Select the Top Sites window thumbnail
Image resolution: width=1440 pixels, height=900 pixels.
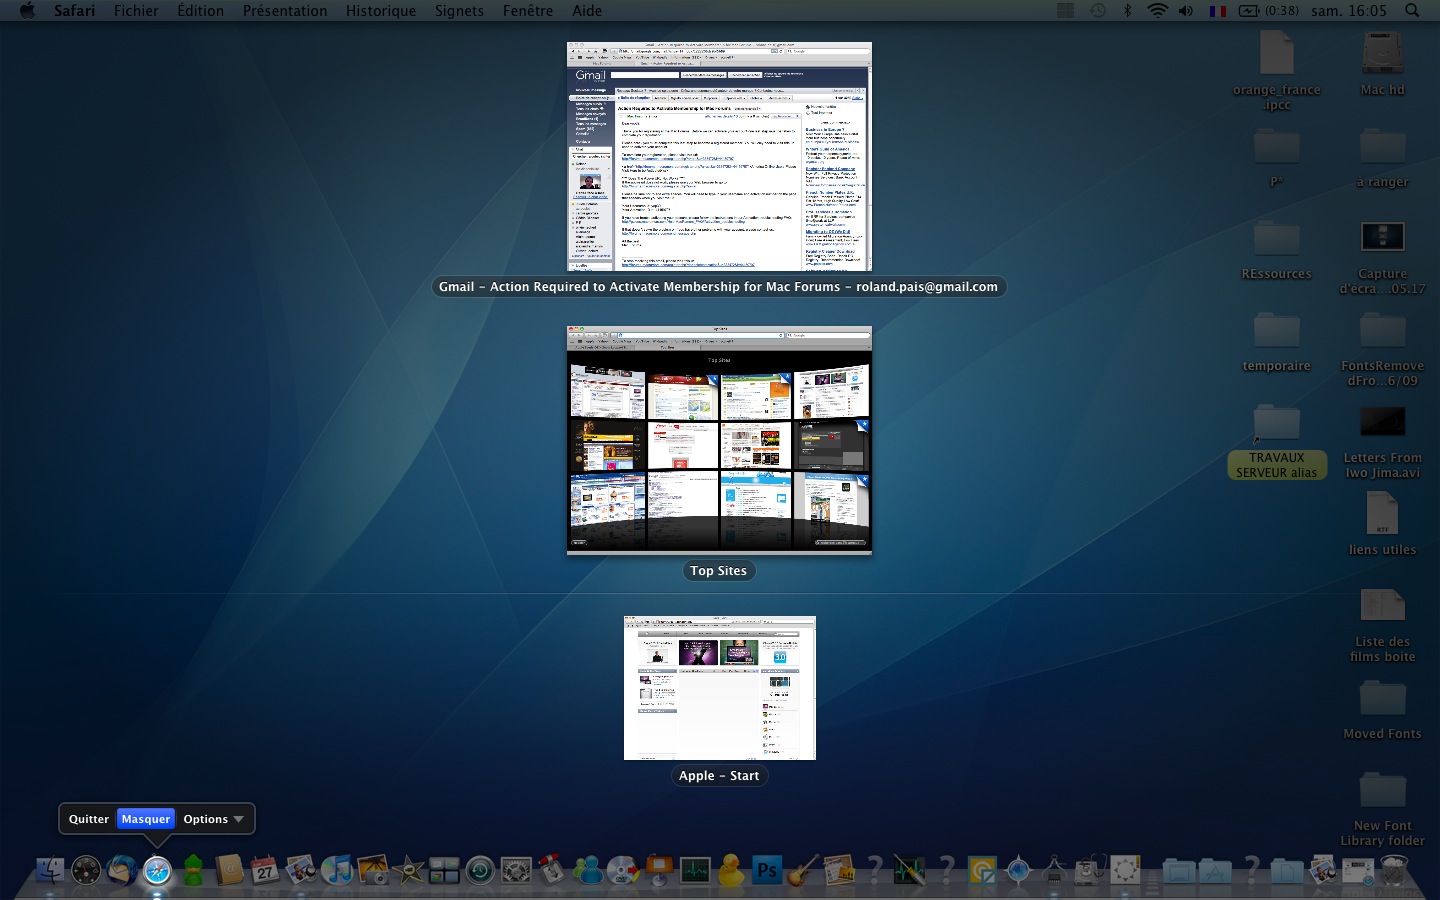[719, 440]
